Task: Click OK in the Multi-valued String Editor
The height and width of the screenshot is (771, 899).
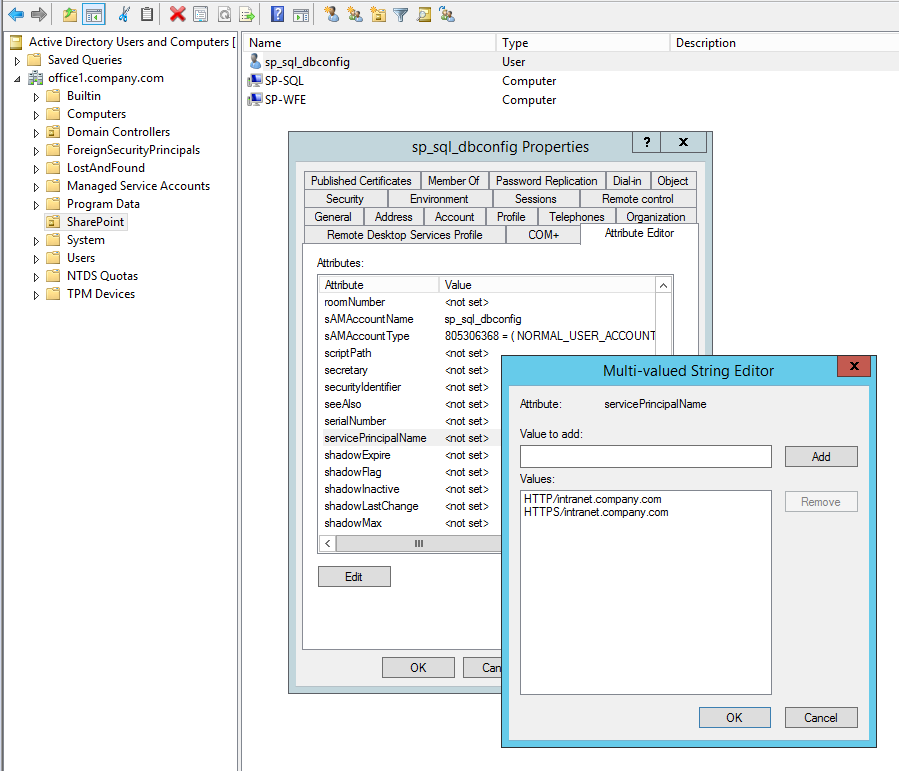Action: pyautogui.click(x=734, y=717)
